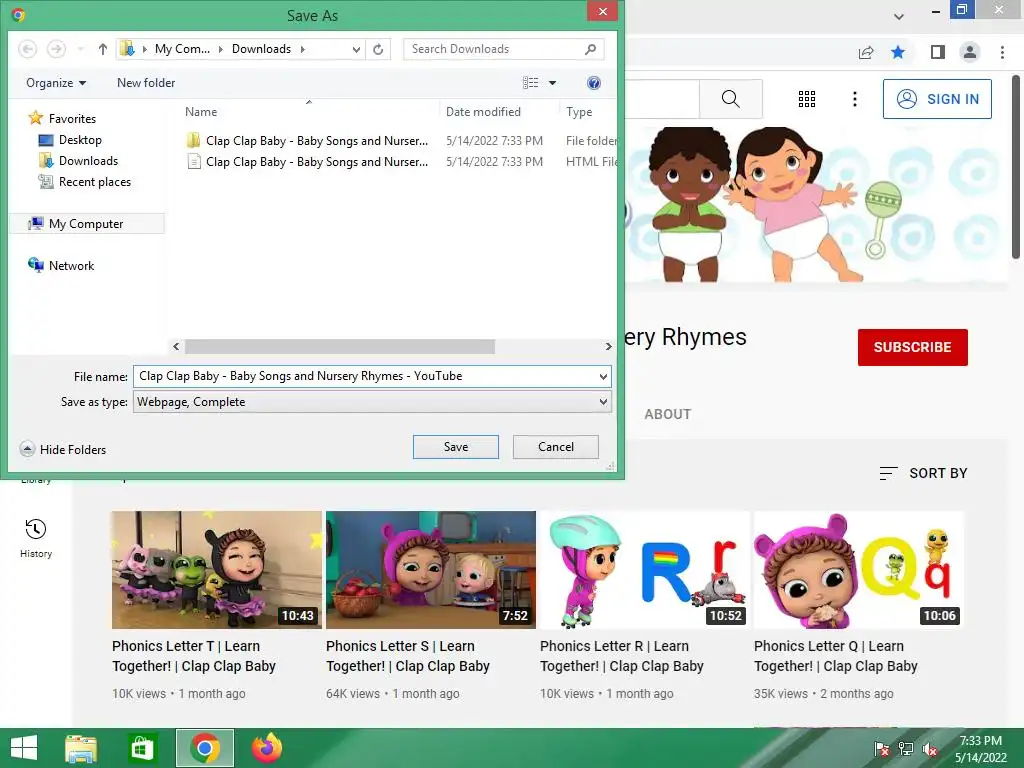Switch to the ABOUT channel tab
Image resolution: width=1024 pixels, height=768 pixels.
[667, 414]
